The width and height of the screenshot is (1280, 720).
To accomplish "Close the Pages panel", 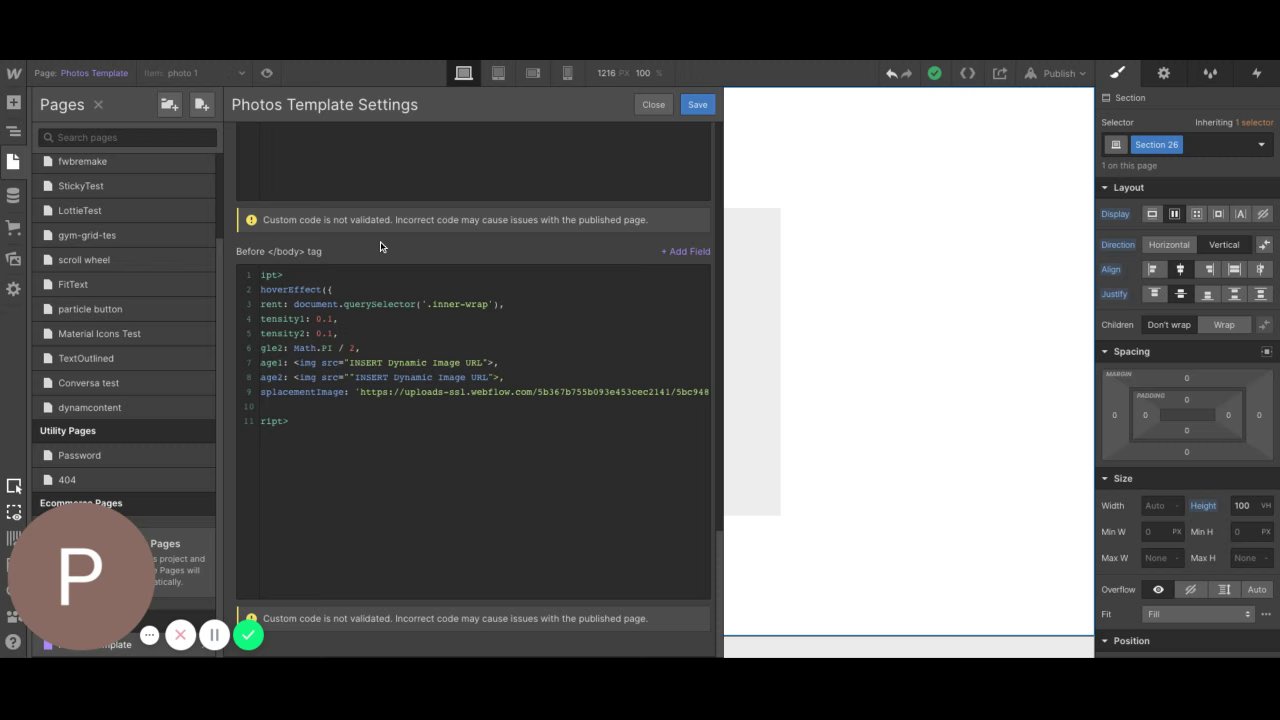I will (98, 104).
